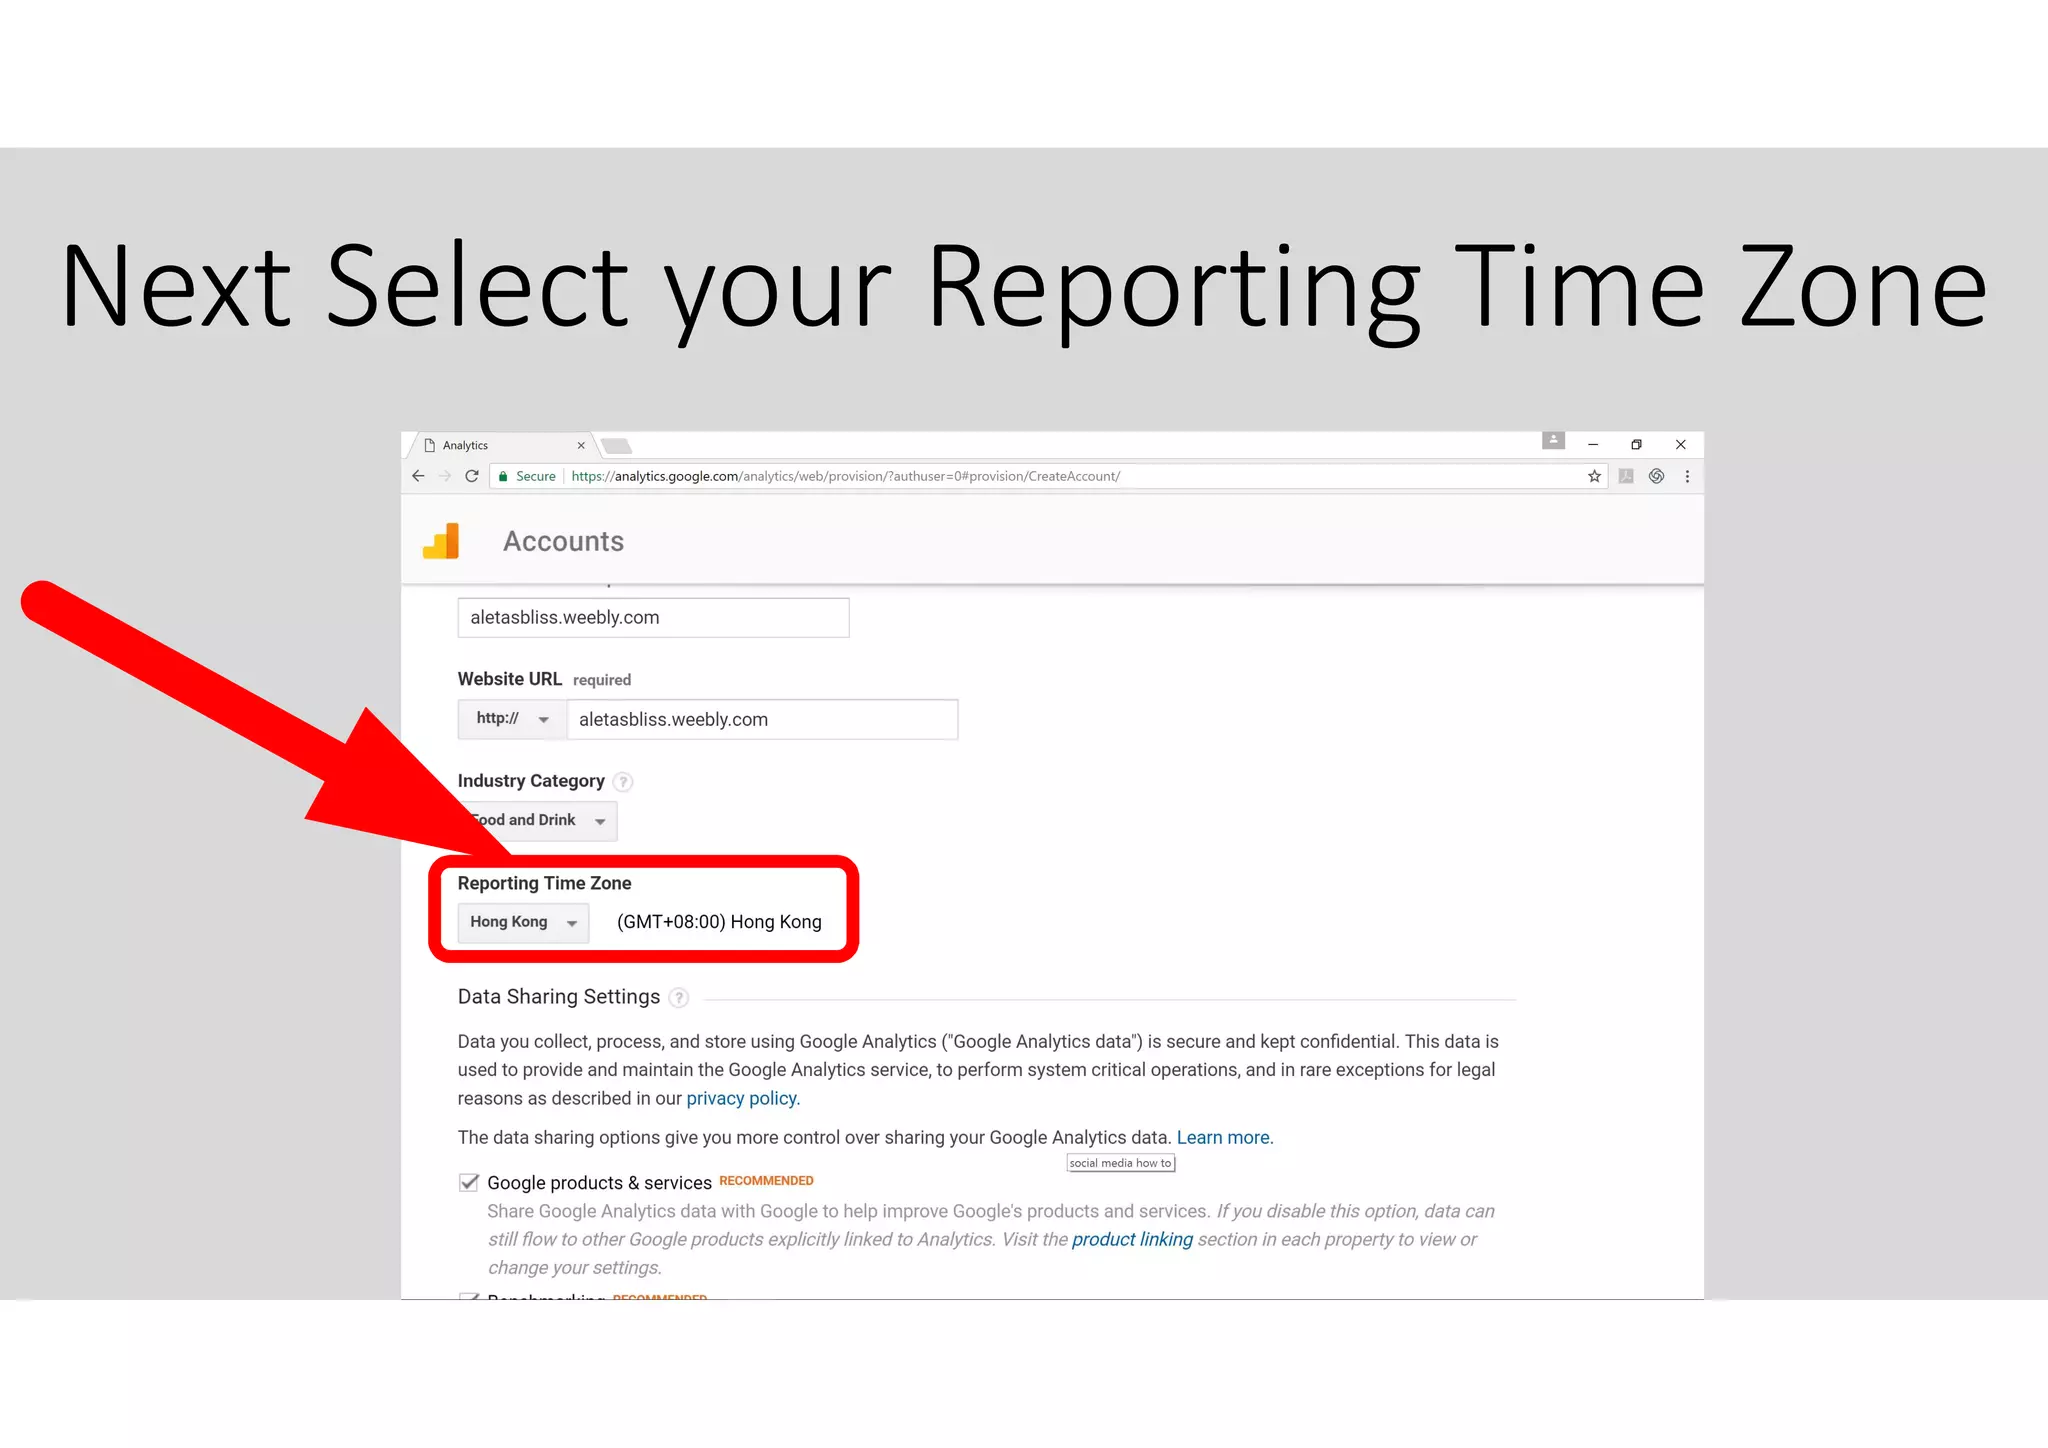
Task: Click the website name field aletasbliss.weebly.com
Action: pos(653,617)
